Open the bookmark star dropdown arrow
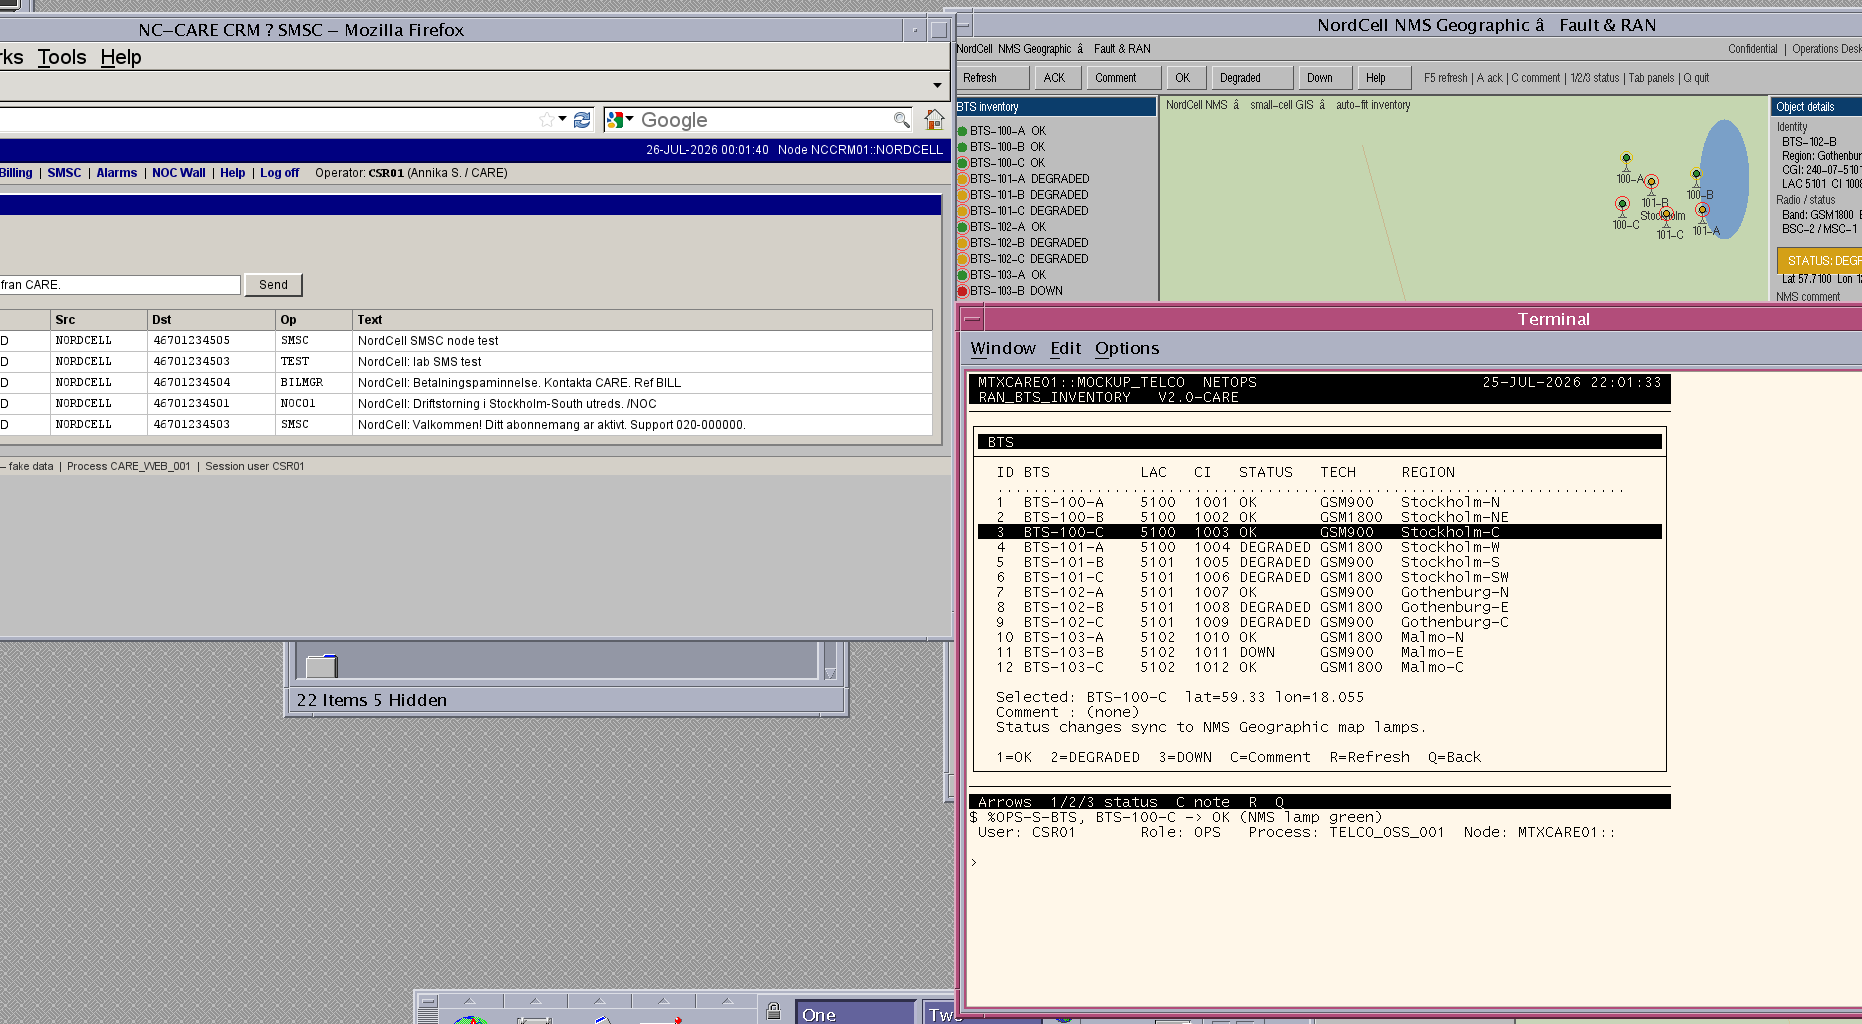1862x1024 pixels. coord(562,119)
